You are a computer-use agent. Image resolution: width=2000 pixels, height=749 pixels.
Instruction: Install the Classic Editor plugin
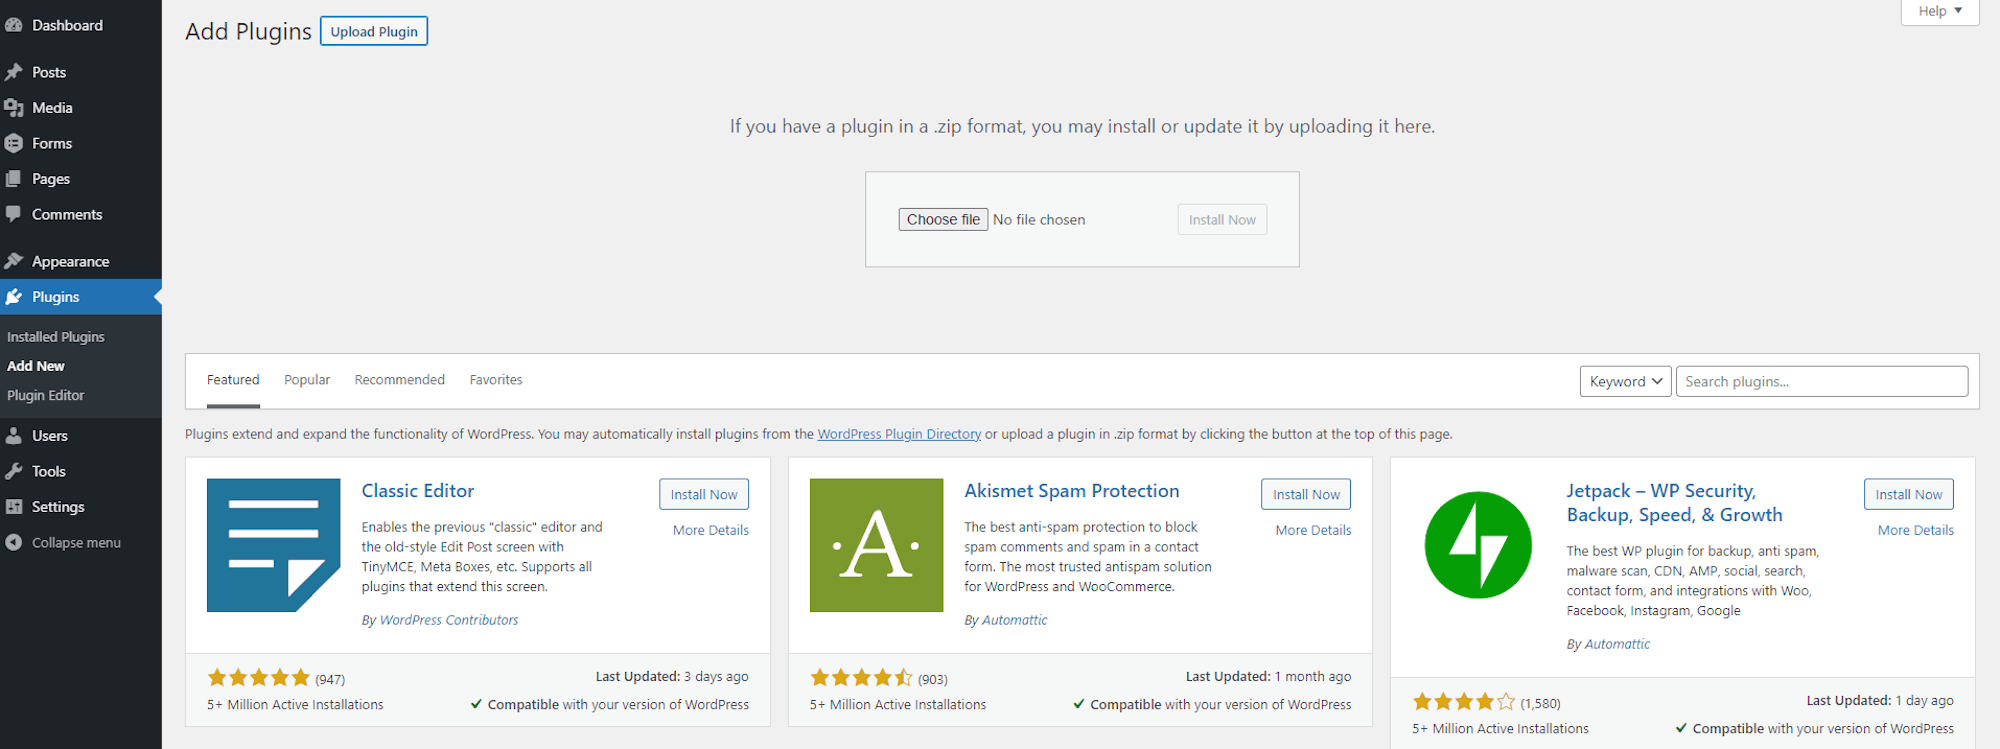pos(704,494)
